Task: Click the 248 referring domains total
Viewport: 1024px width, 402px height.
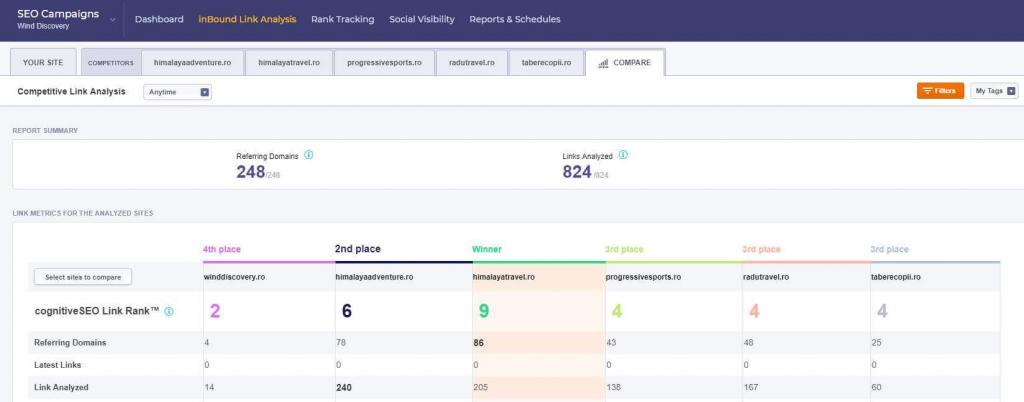Action: (x=251, y=172)
